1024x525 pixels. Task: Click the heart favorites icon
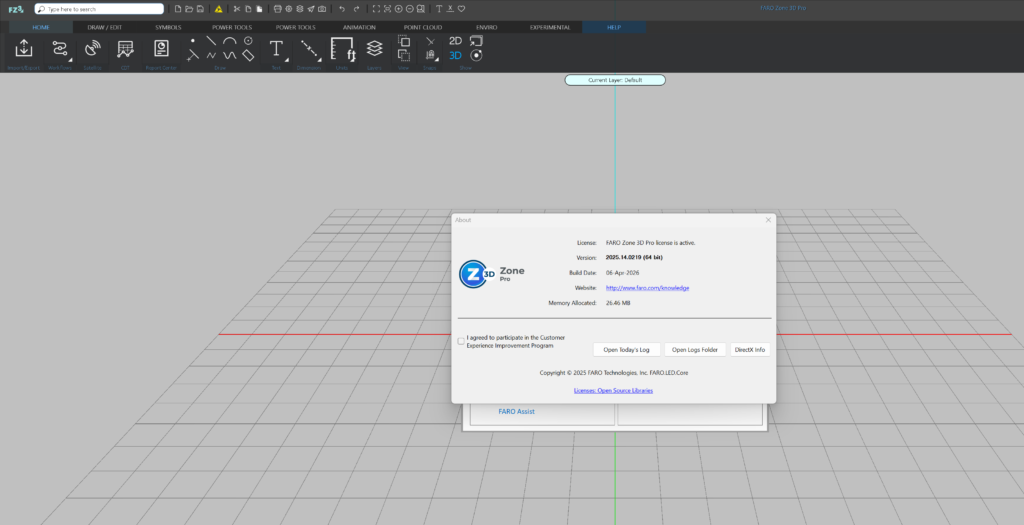tap(461, 9)
